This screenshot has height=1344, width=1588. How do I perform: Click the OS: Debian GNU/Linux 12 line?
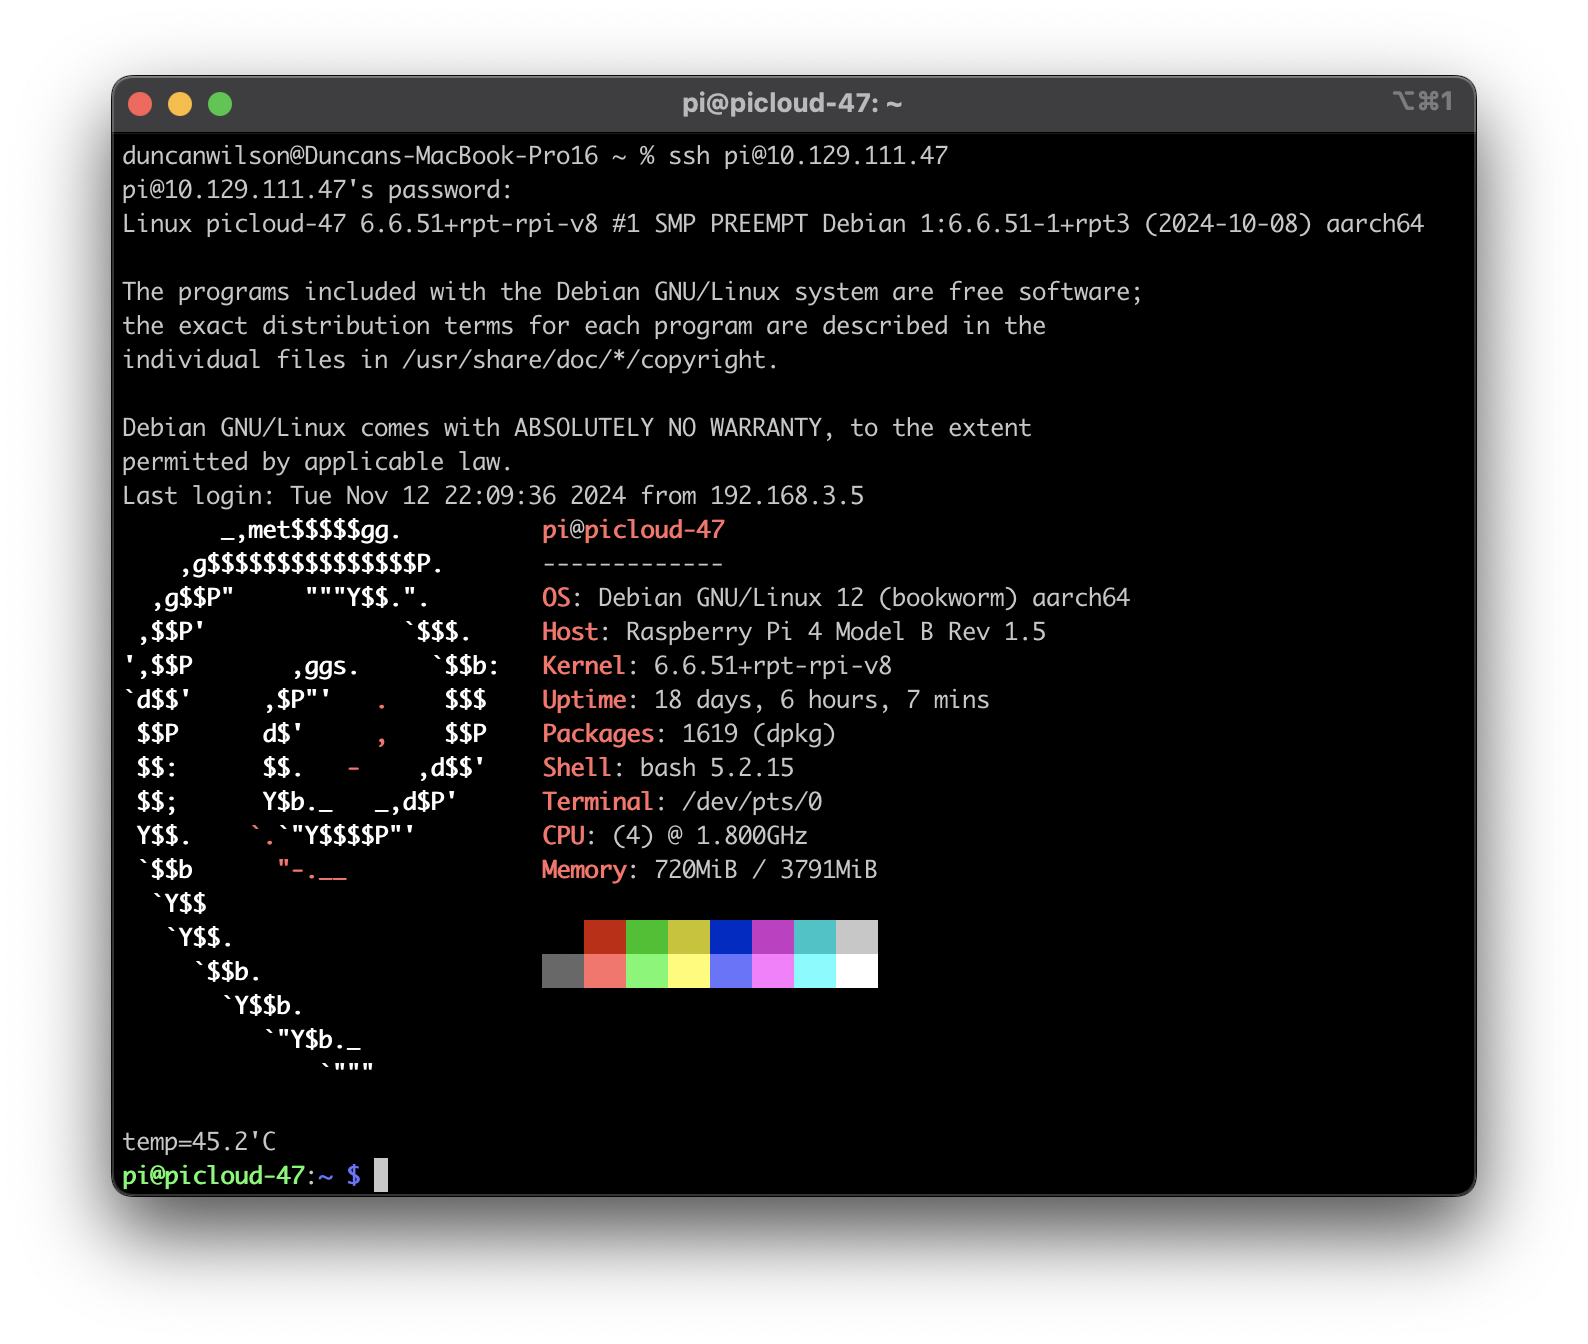[x=836, y=598]
